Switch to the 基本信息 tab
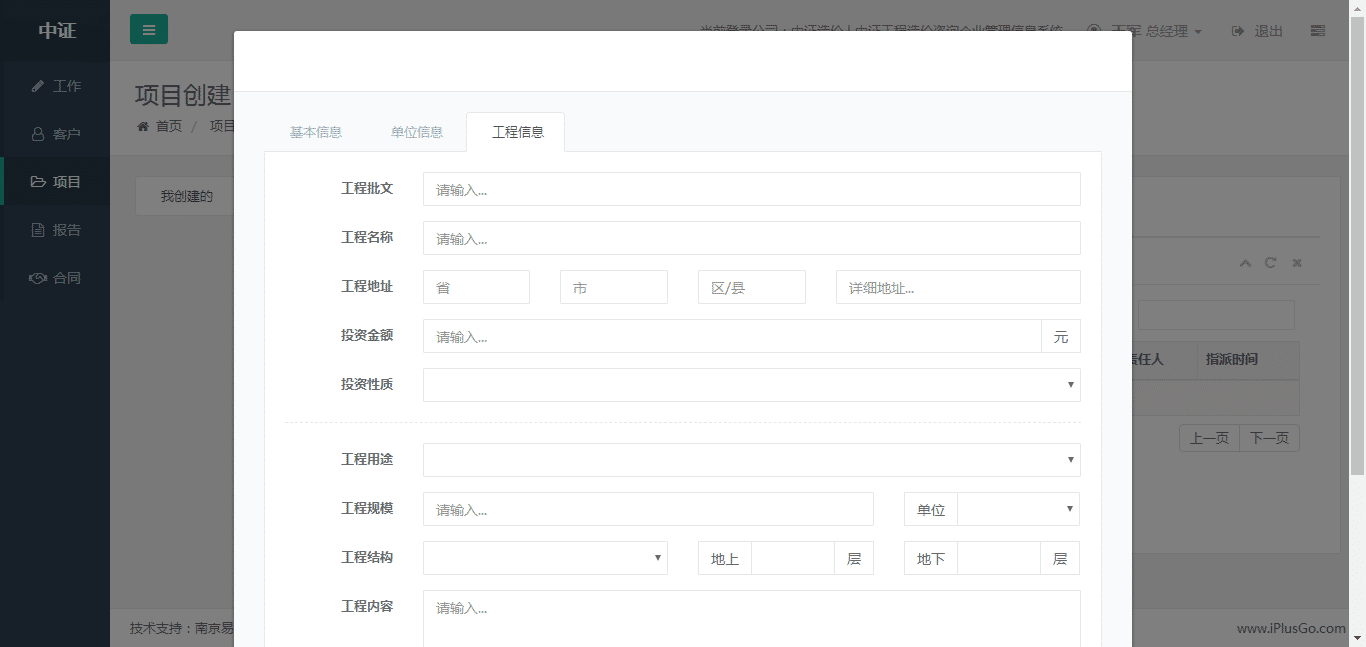 pyautogui.click(x=316, y=132)
